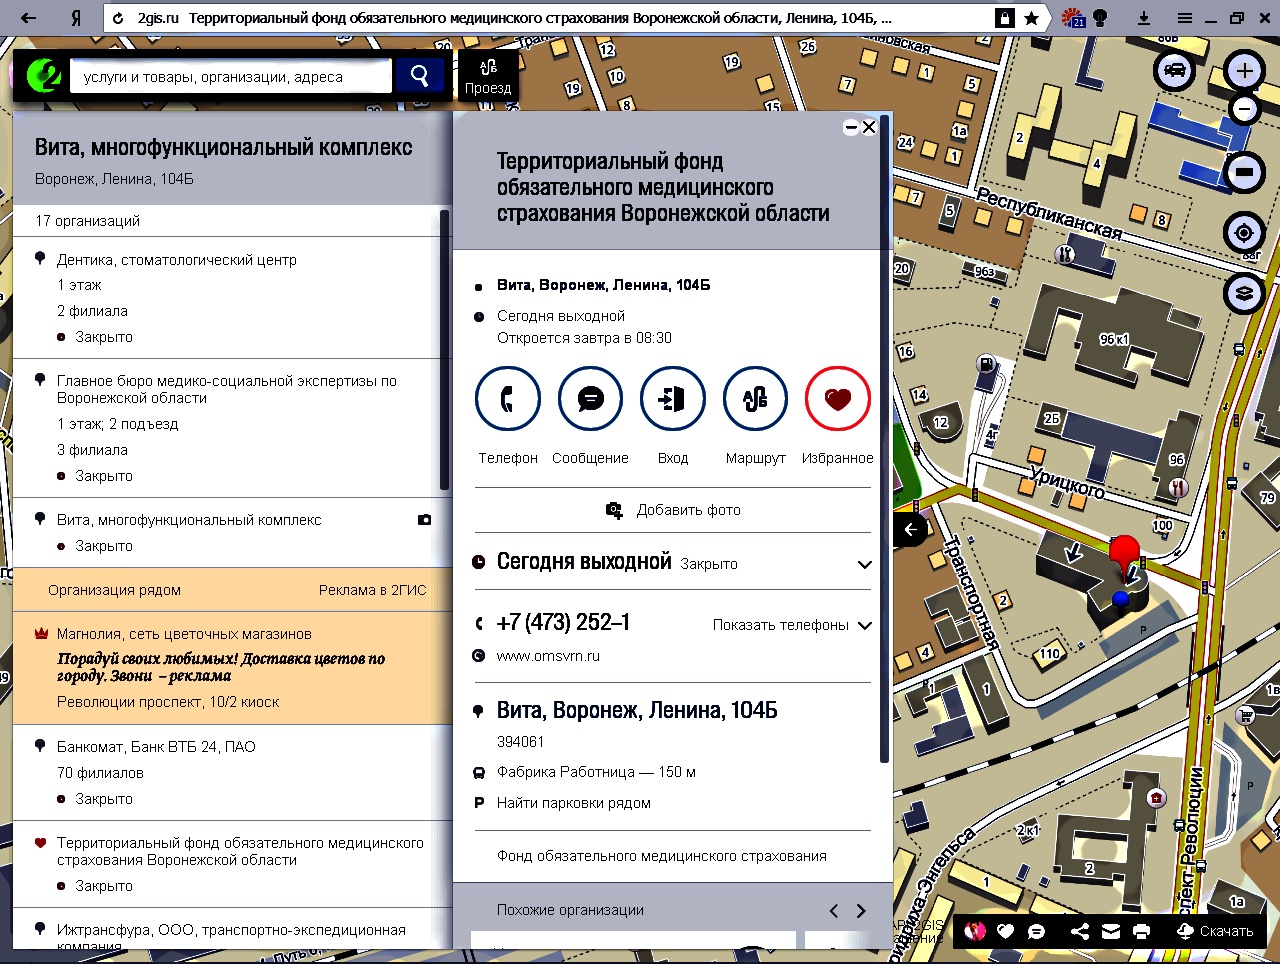Open category Фонд обязательного медицинского страхования
The image size is (1280, 964).
pyautogui.click(x=662, y=856)
